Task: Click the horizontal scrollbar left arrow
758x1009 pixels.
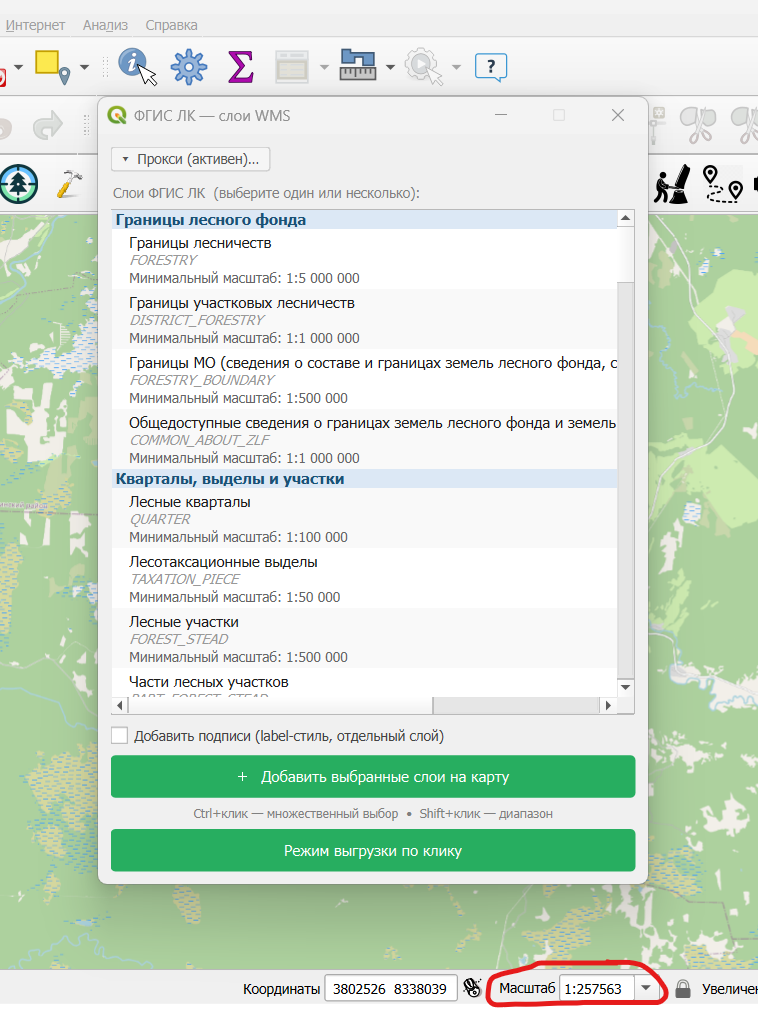Action: click(120, 705)
